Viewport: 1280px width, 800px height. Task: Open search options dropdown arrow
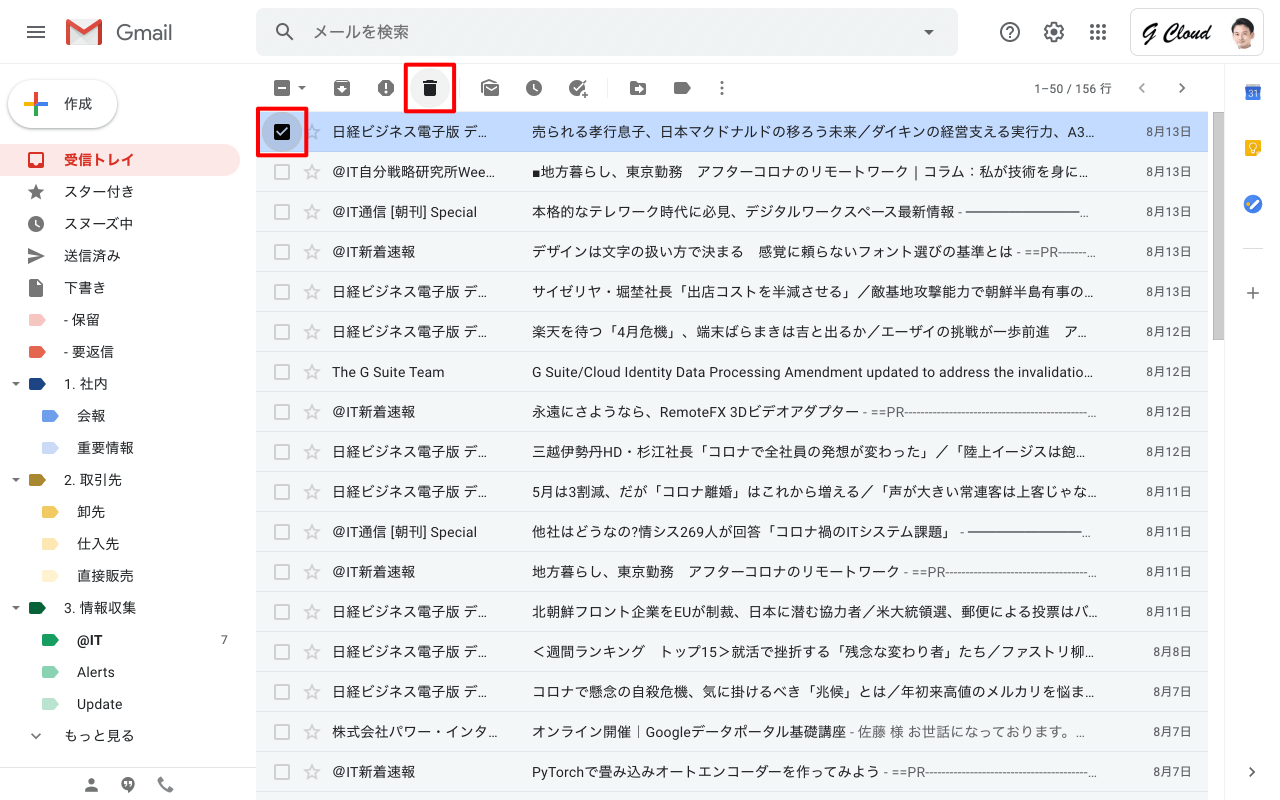point(929,32)
